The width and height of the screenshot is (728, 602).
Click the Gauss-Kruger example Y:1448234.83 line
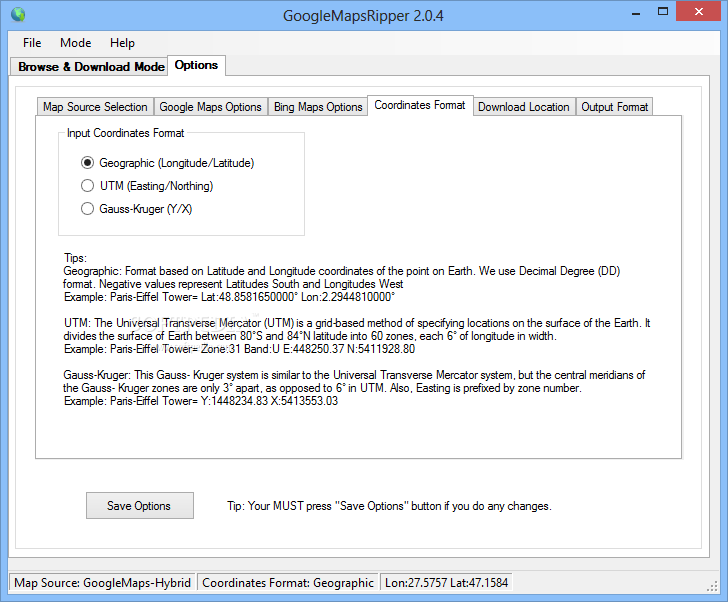coord(201,401)
